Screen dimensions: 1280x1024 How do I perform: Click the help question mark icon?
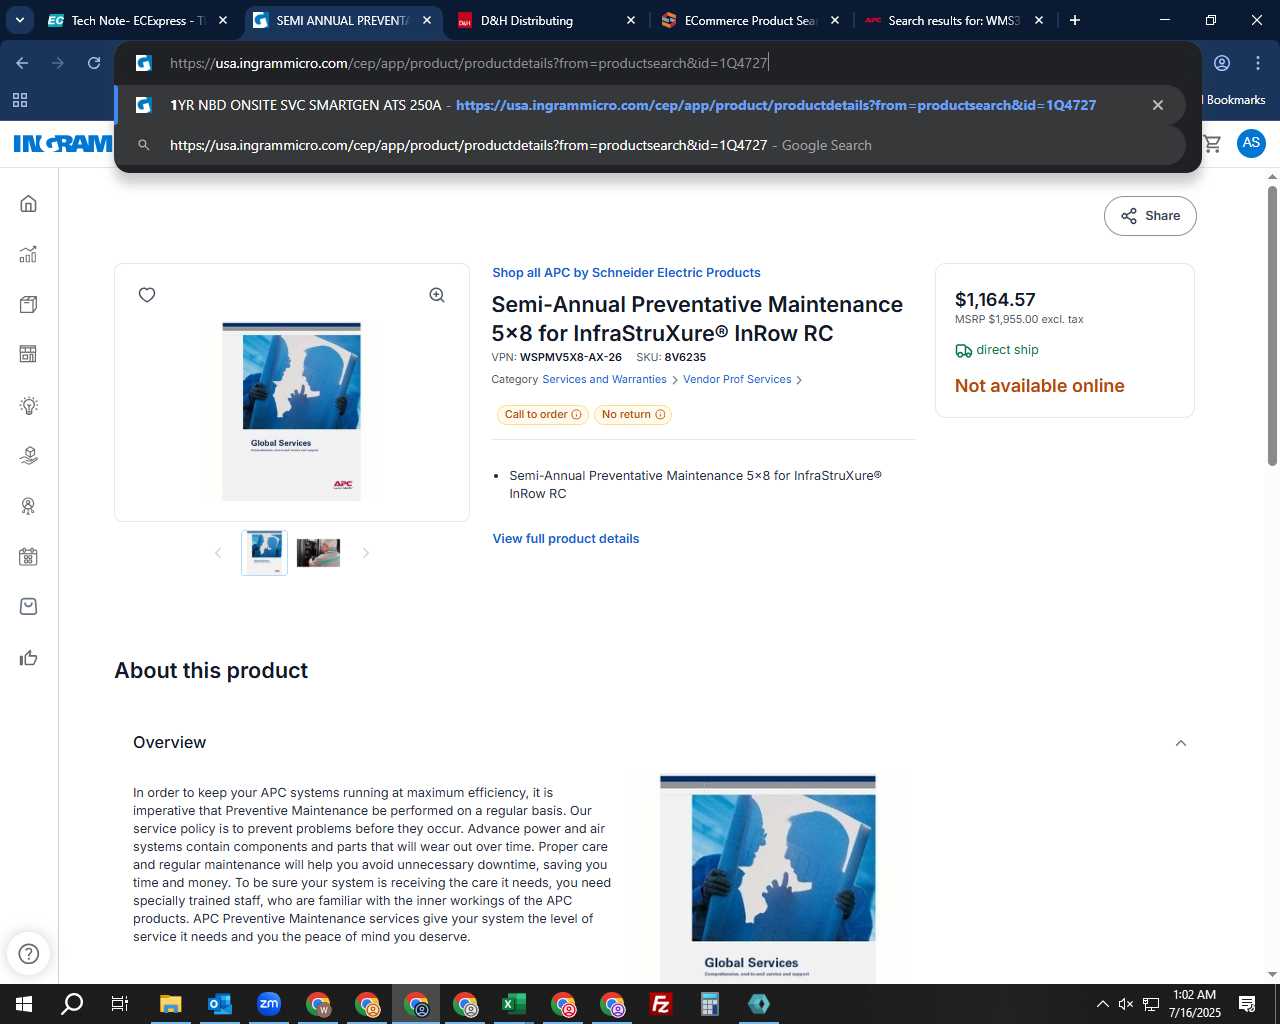click(x=29, y=953)
